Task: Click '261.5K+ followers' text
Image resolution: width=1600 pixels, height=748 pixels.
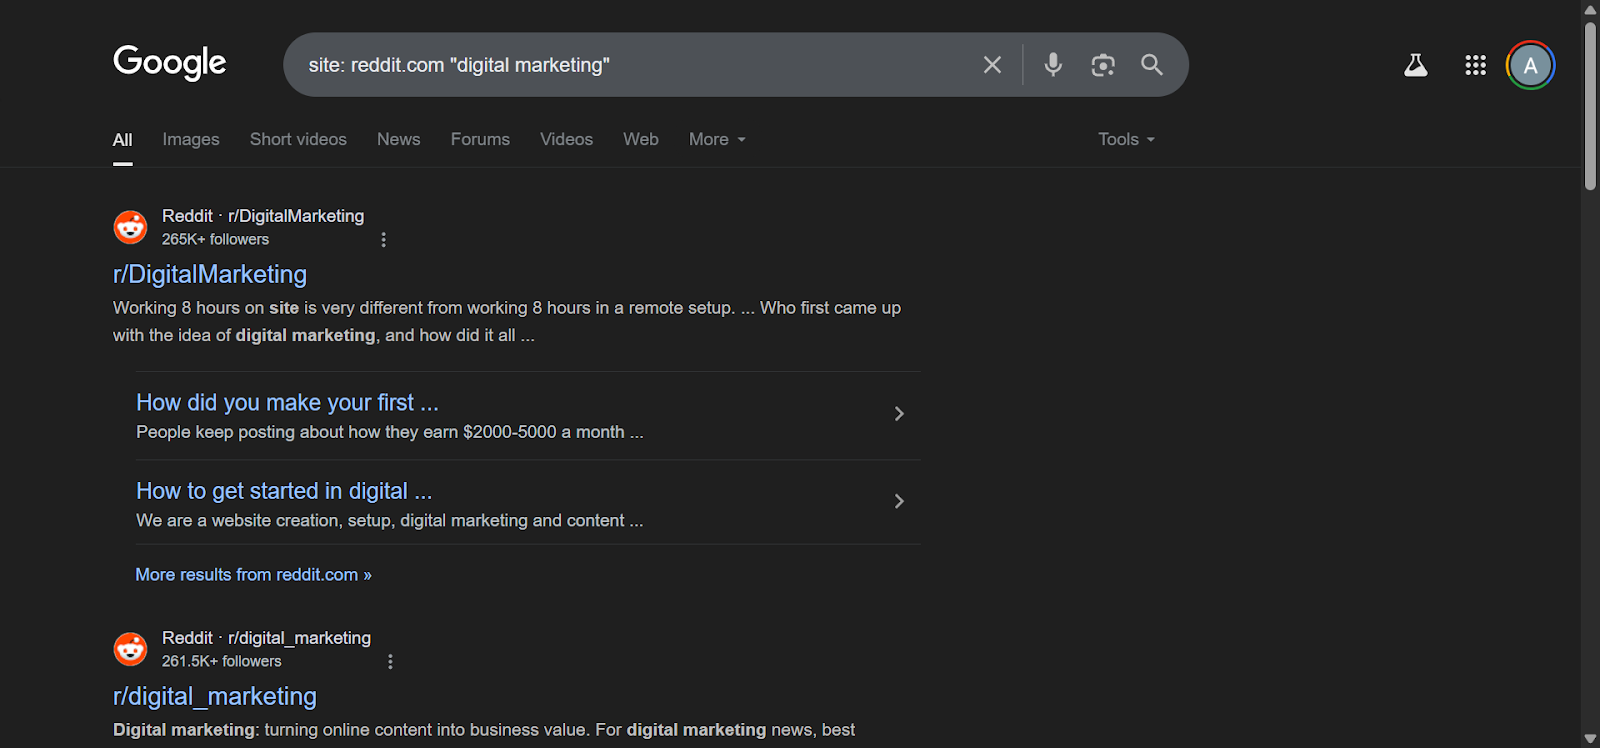Action: (x=221, y=662)
